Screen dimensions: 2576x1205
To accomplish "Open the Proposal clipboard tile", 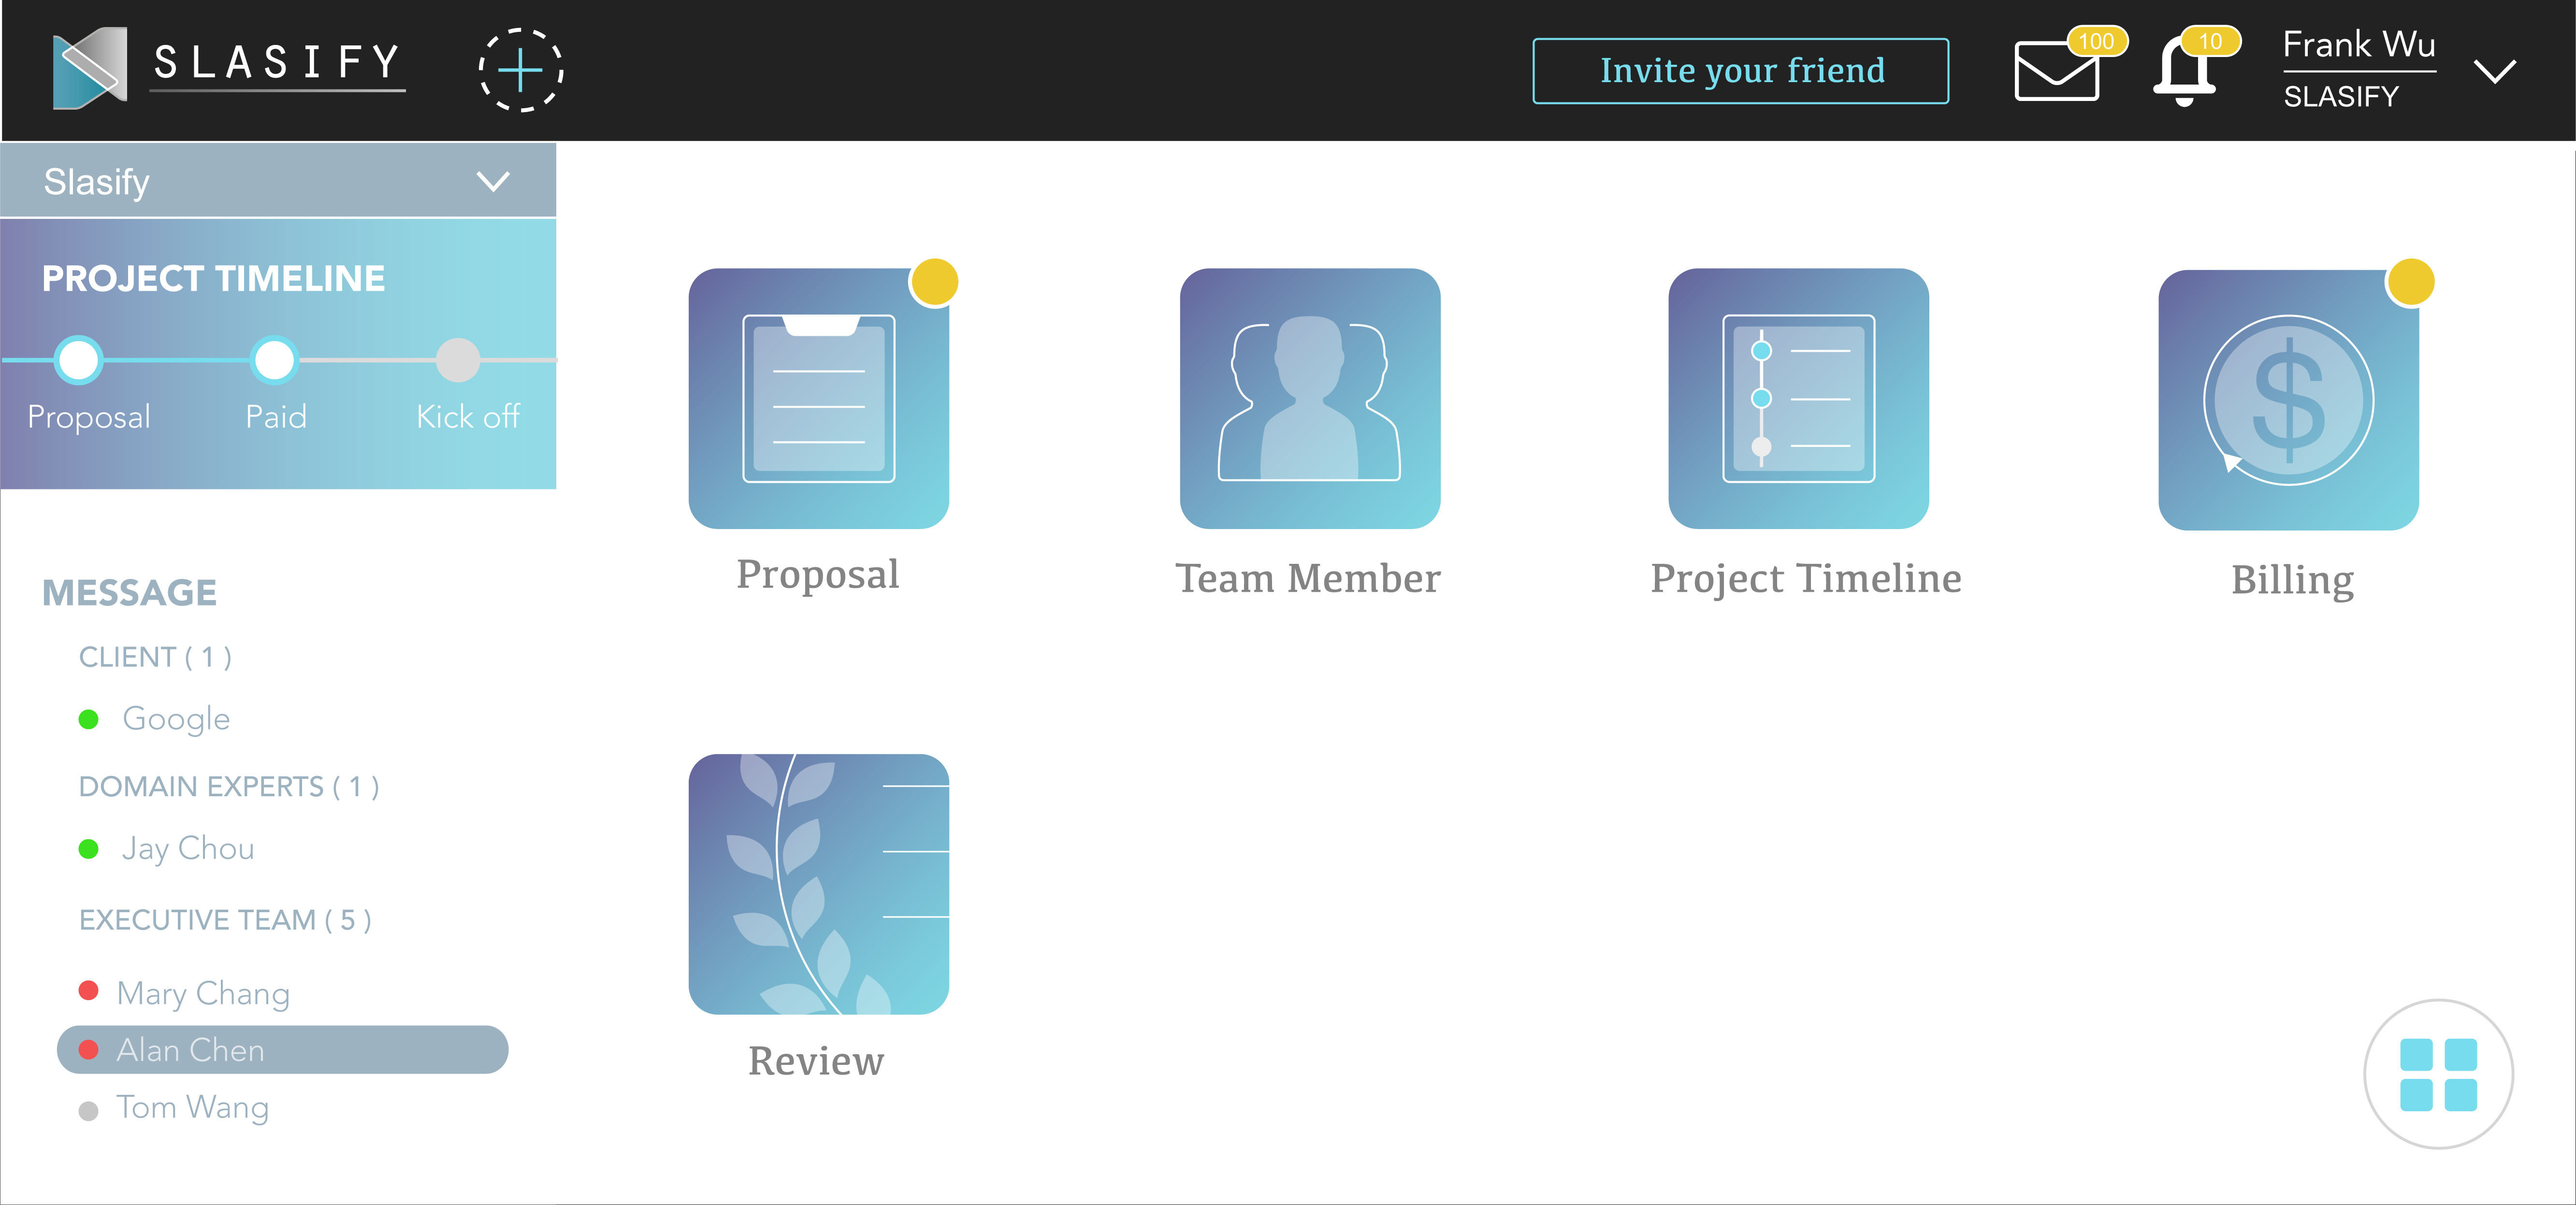I will (x=818, y=398).
